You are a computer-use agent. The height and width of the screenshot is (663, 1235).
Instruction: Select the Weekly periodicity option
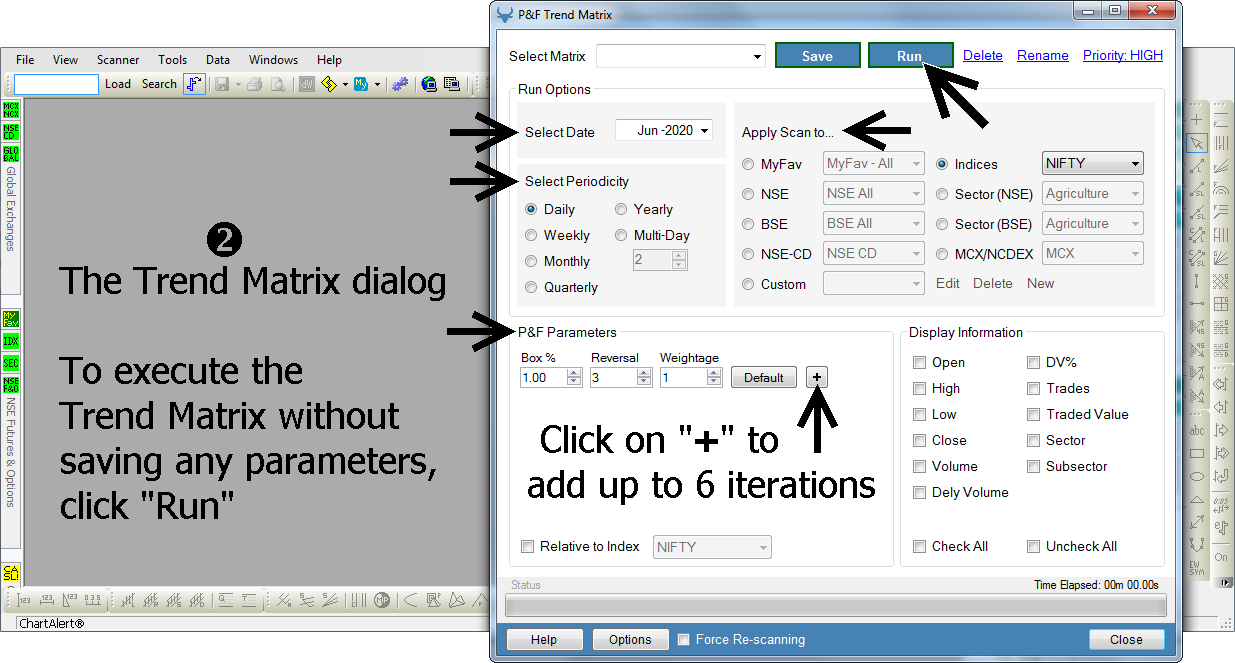point(532,235)
